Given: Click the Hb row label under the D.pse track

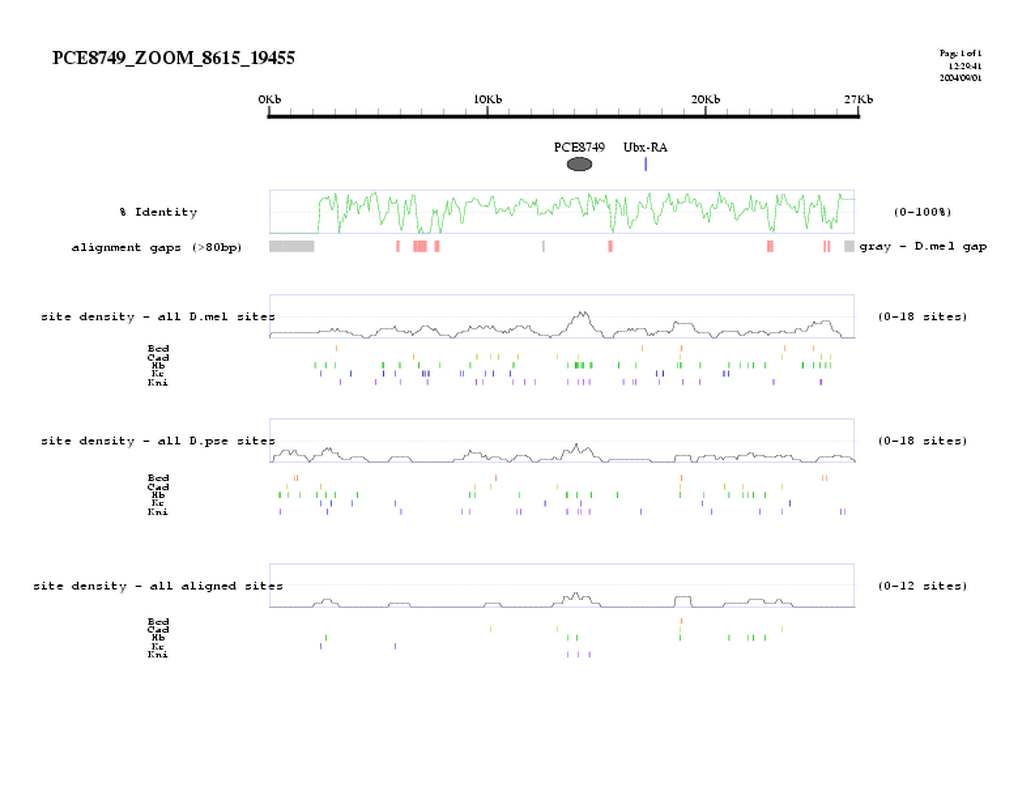Looking at the screenshot, I should coord(158,494).
